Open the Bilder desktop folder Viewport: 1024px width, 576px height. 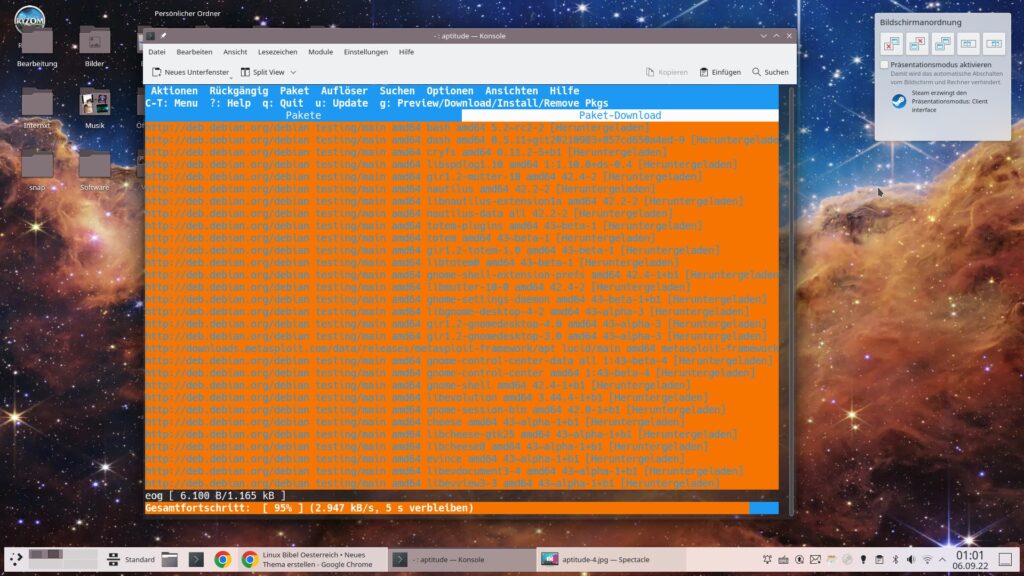click(x=95, y=48)
